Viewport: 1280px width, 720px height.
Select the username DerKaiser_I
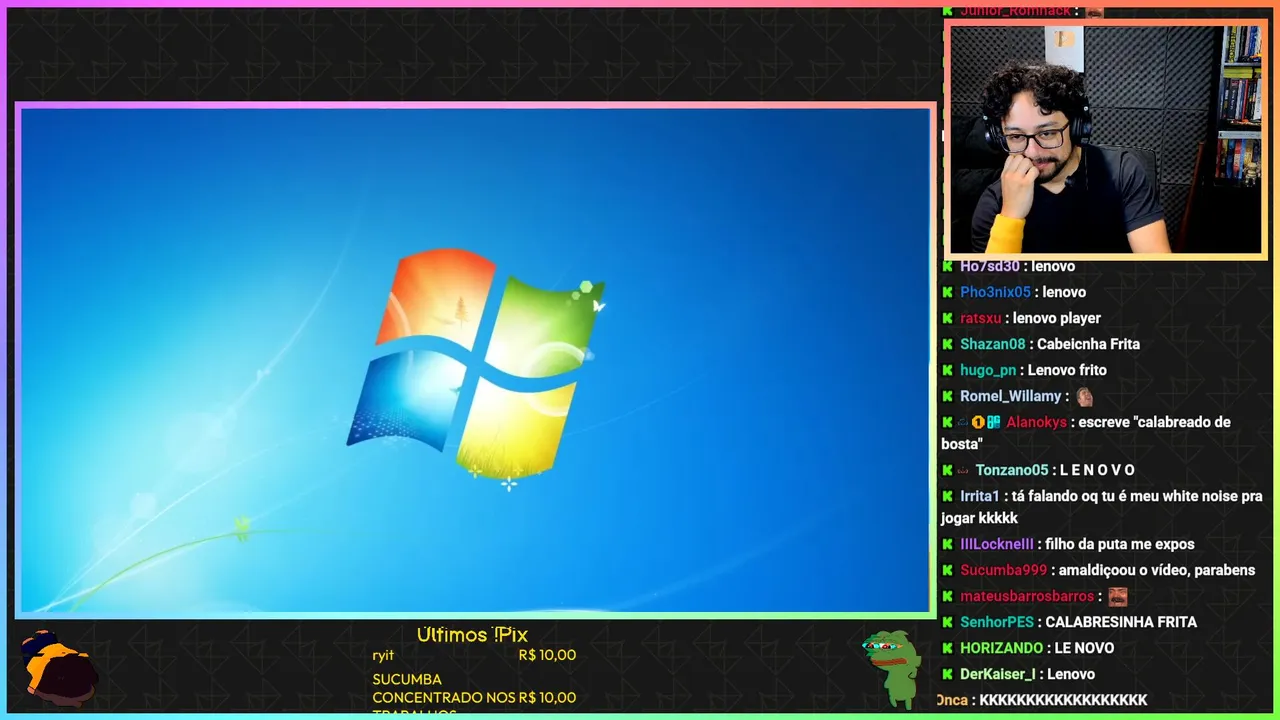click(998, 674)
